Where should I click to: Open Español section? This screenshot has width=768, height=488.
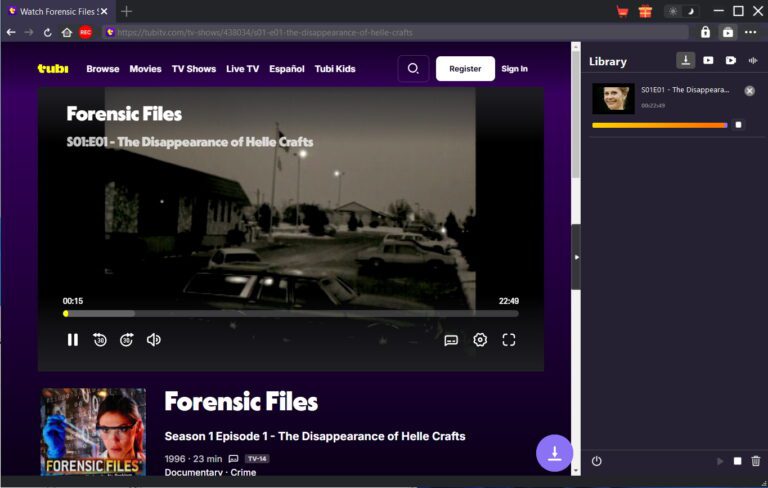(287, 69)
